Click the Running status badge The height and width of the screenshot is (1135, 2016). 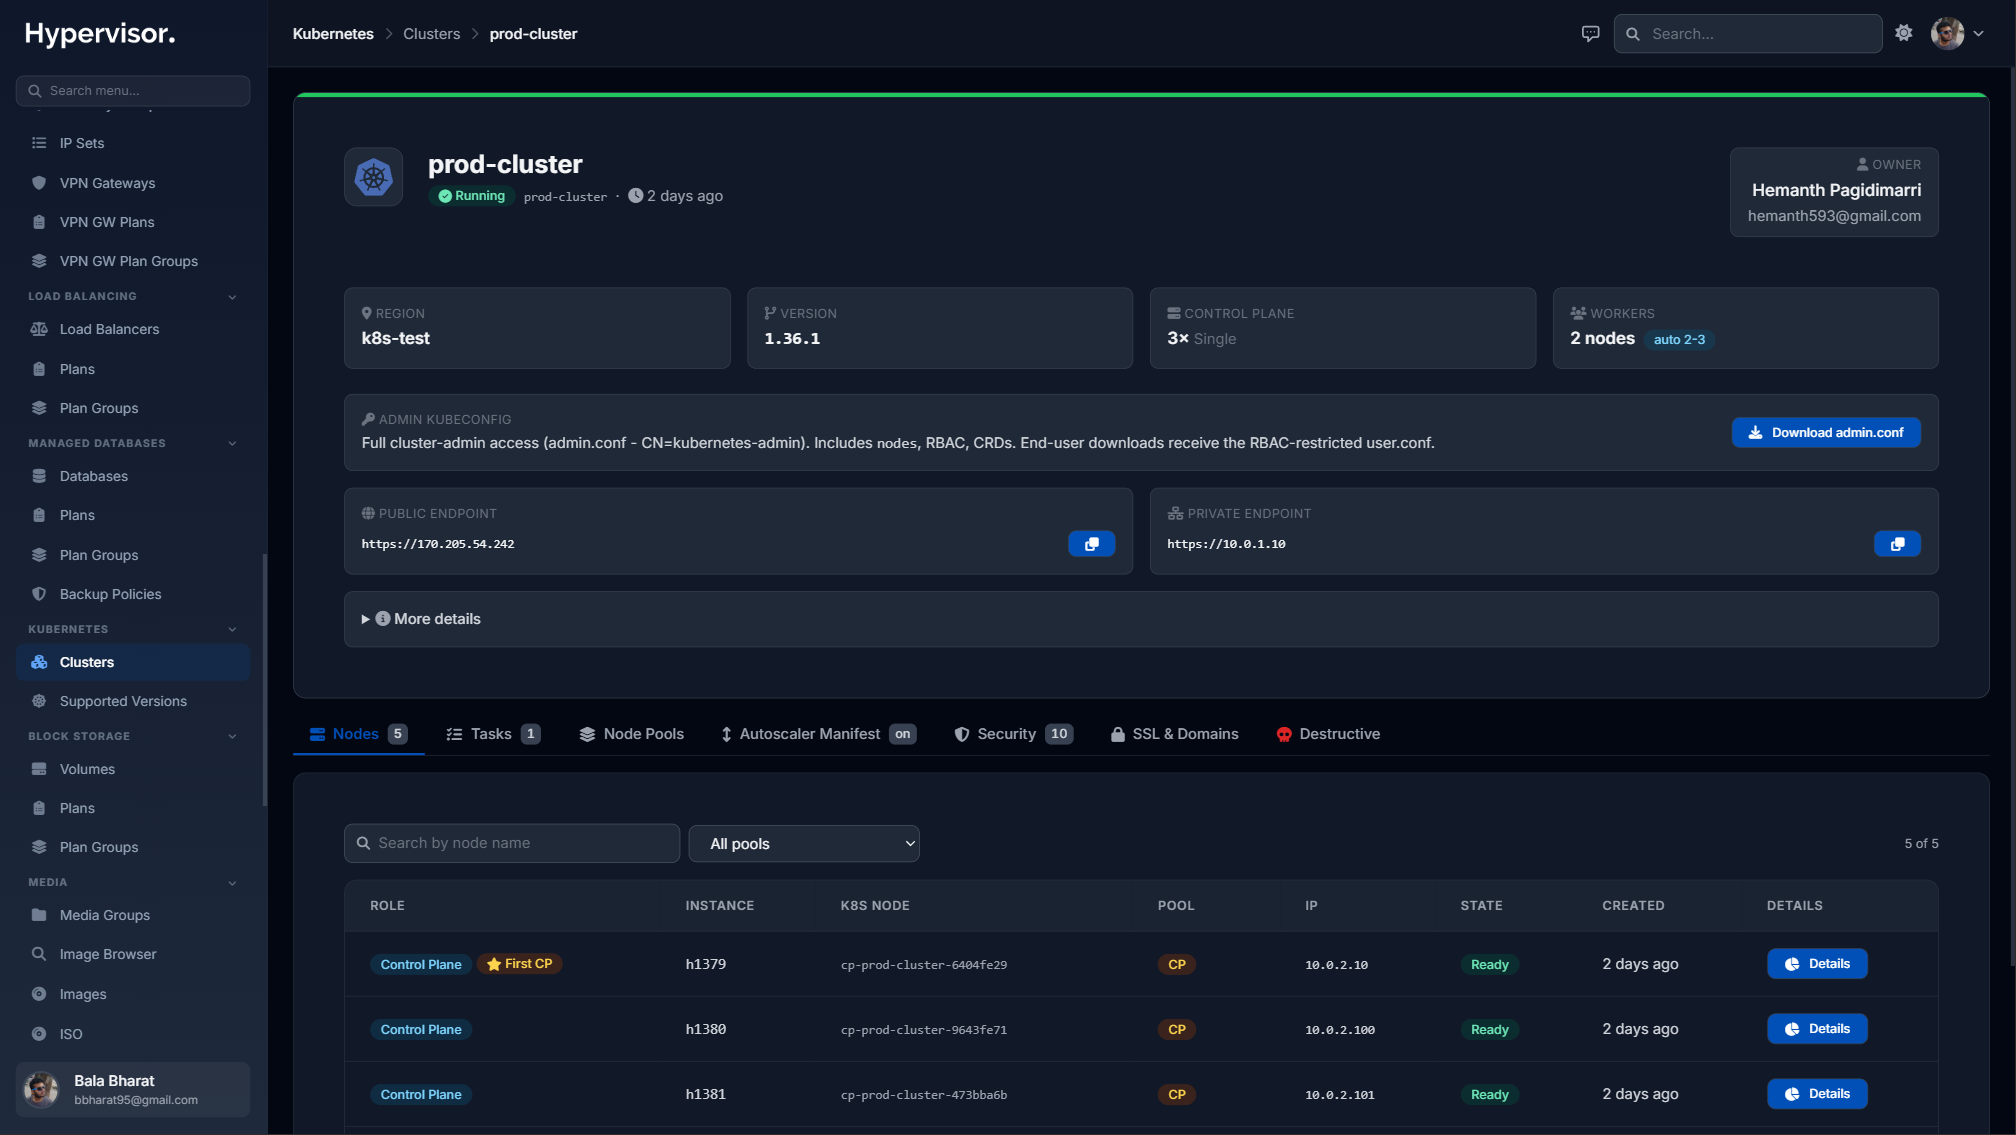click(472, 196)
